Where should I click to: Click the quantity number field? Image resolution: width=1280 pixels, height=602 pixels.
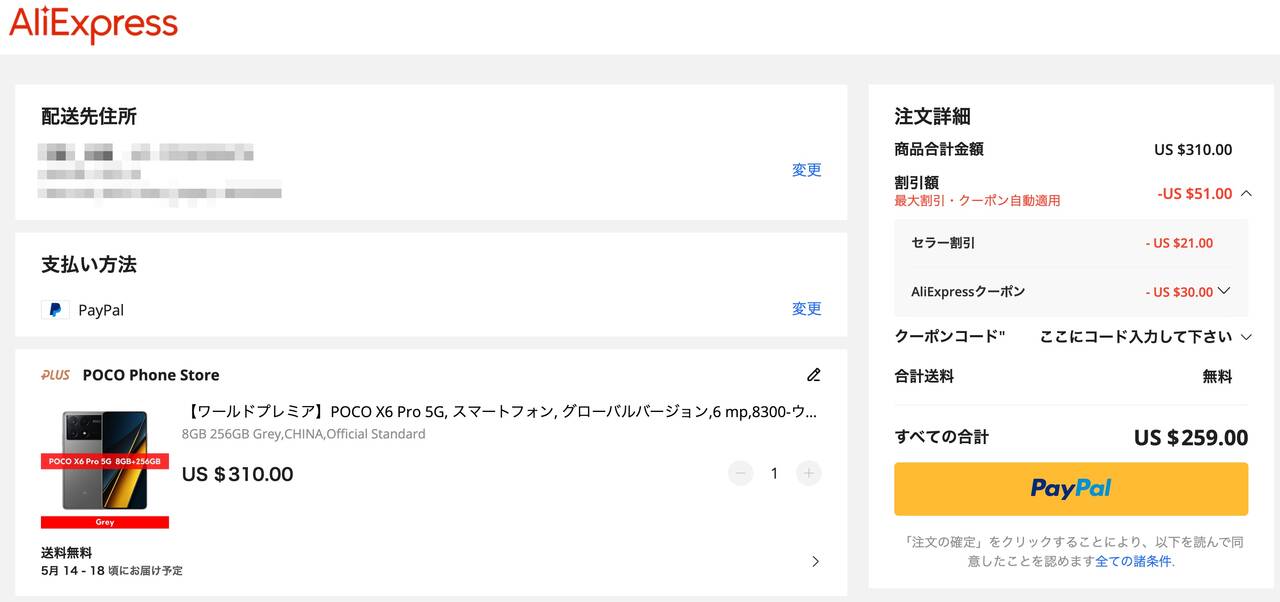(774, 473)
